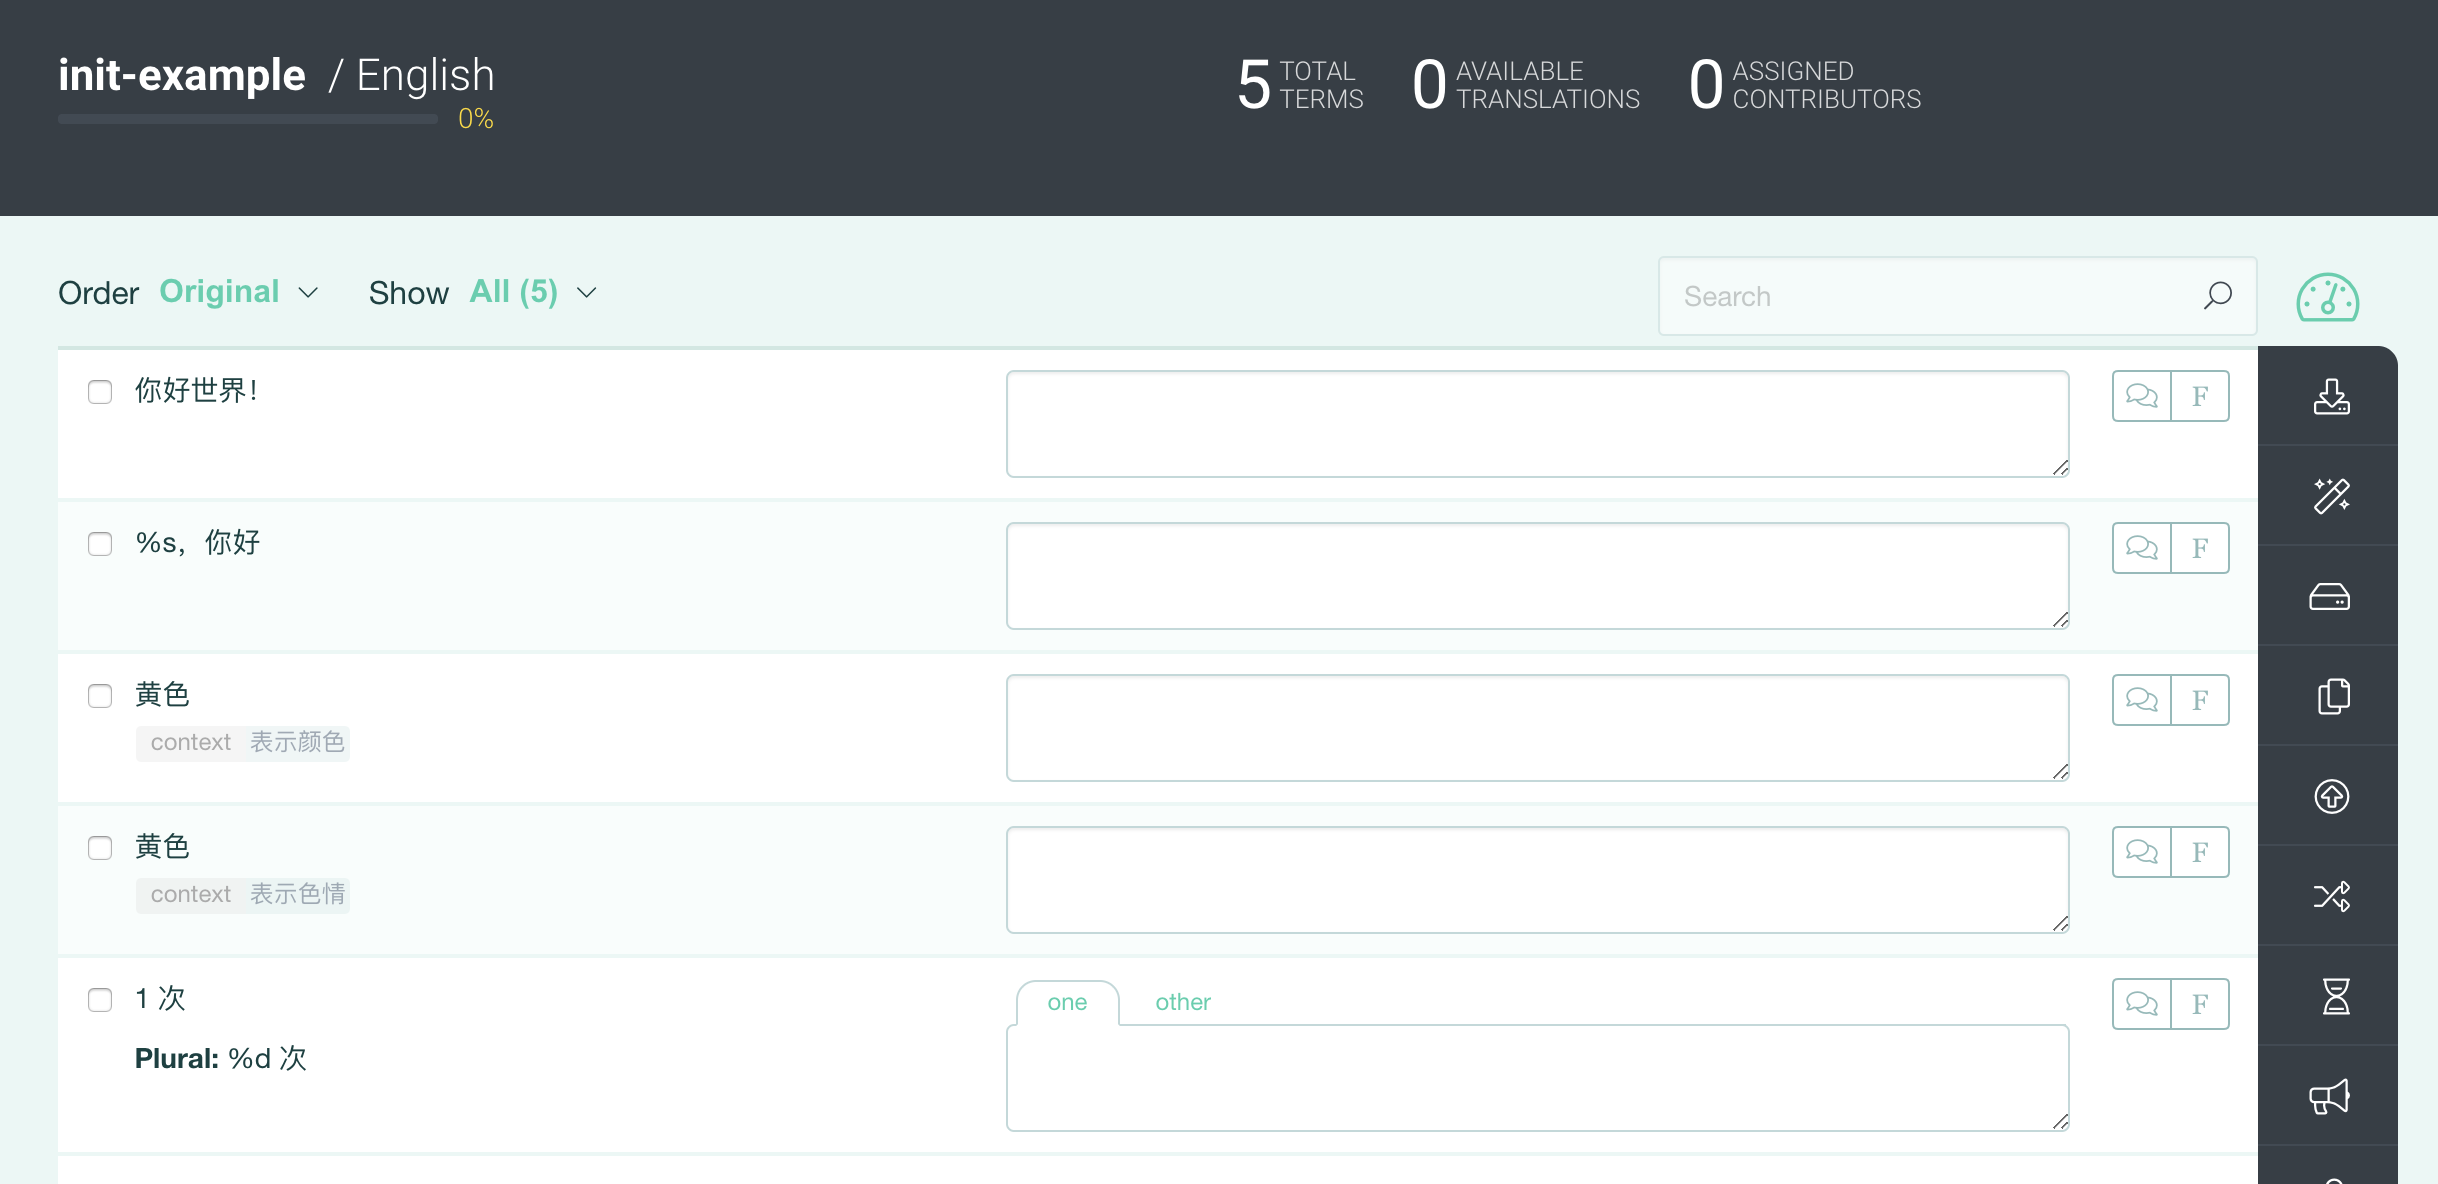Select the 'one' plural form tab
Screen dimensions: 2438x1184
1067,1002
